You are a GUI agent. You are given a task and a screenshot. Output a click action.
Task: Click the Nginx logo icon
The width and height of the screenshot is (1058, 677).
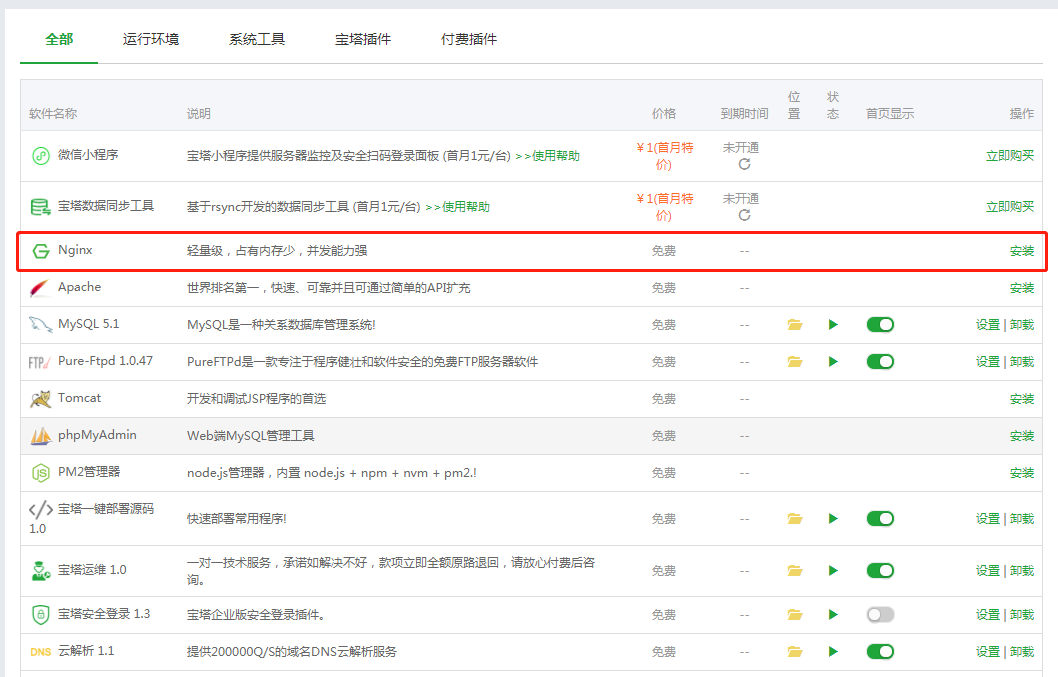(41, 251)
